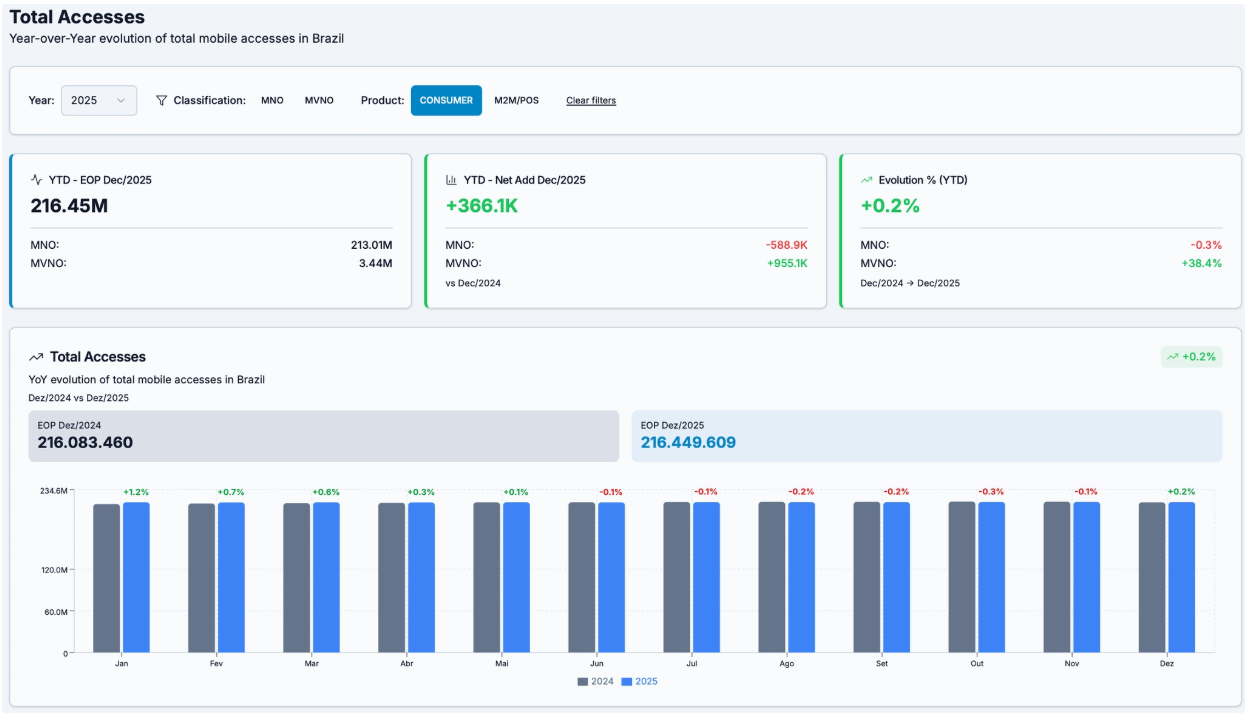Click the blue 2025 bar for Jun

coord(611,577)
